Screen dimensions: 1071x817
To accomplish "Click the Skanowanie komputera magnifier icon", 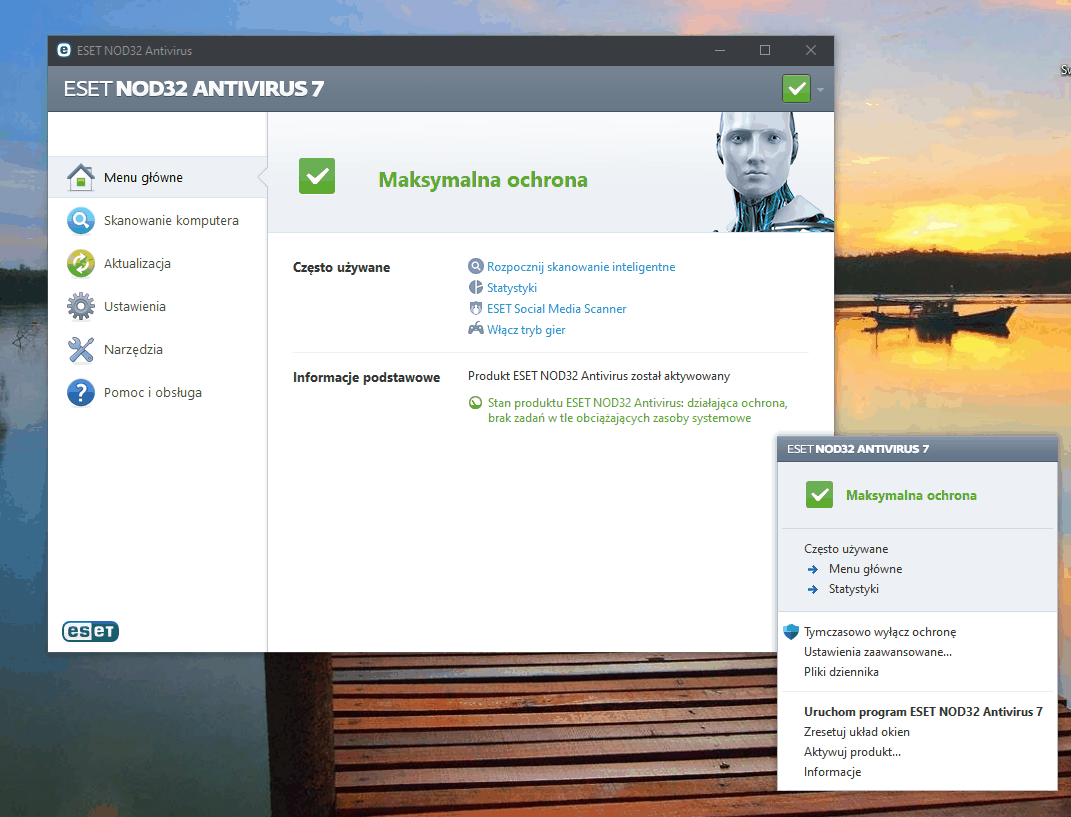I will 81,221.
